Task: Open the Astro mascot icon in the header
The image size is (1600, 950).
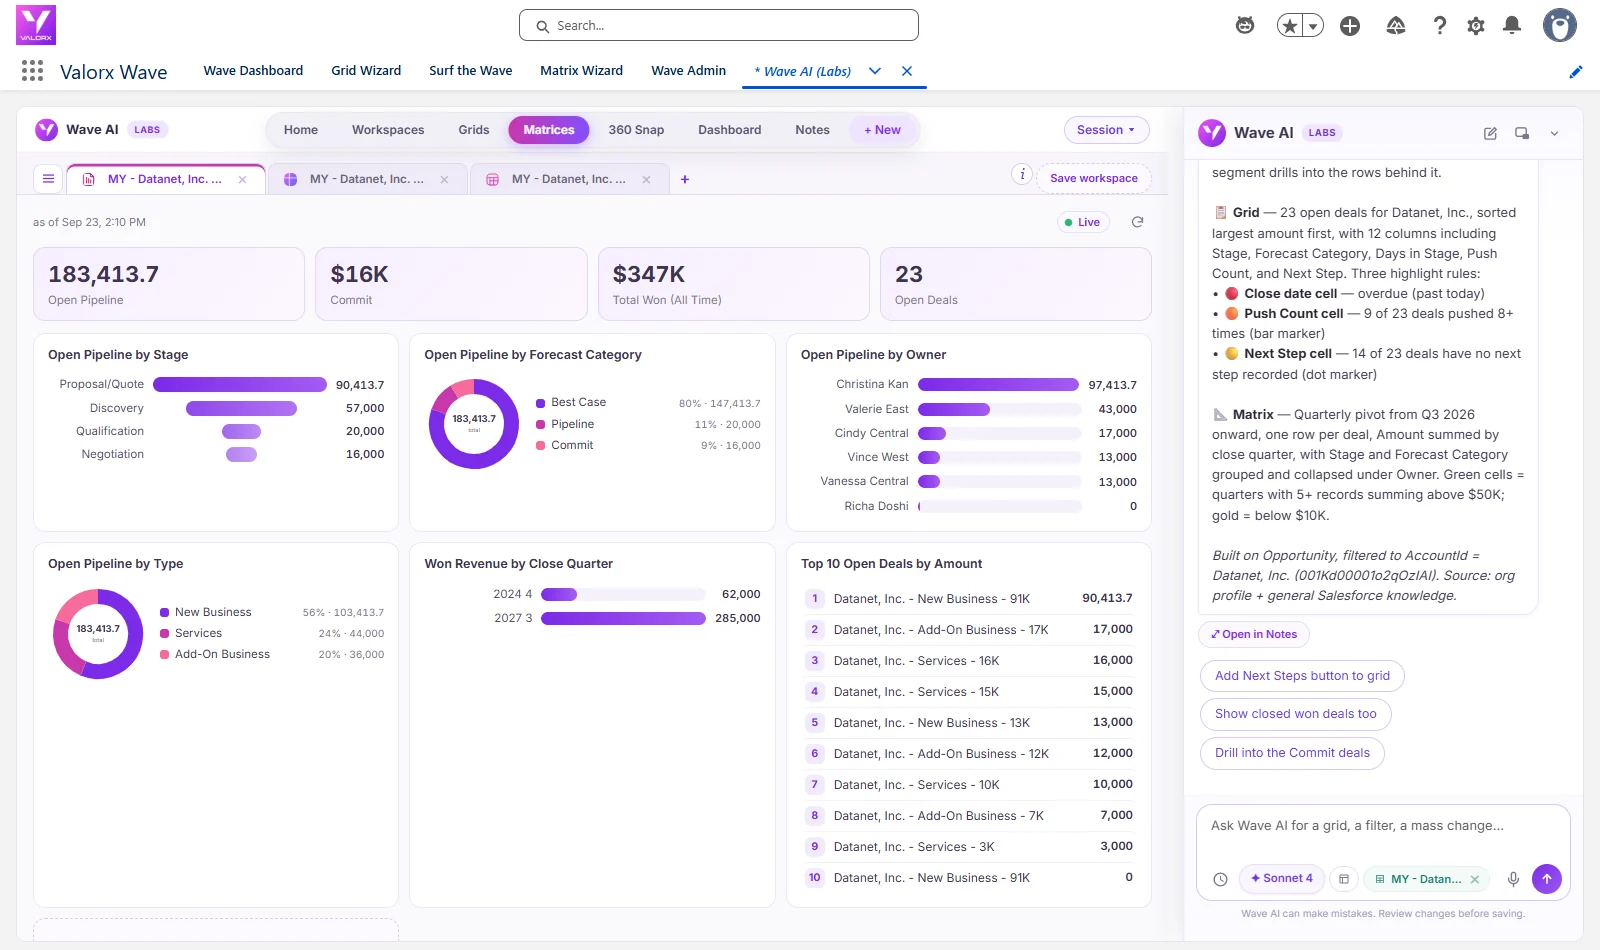Action: tap(1245, 25)
